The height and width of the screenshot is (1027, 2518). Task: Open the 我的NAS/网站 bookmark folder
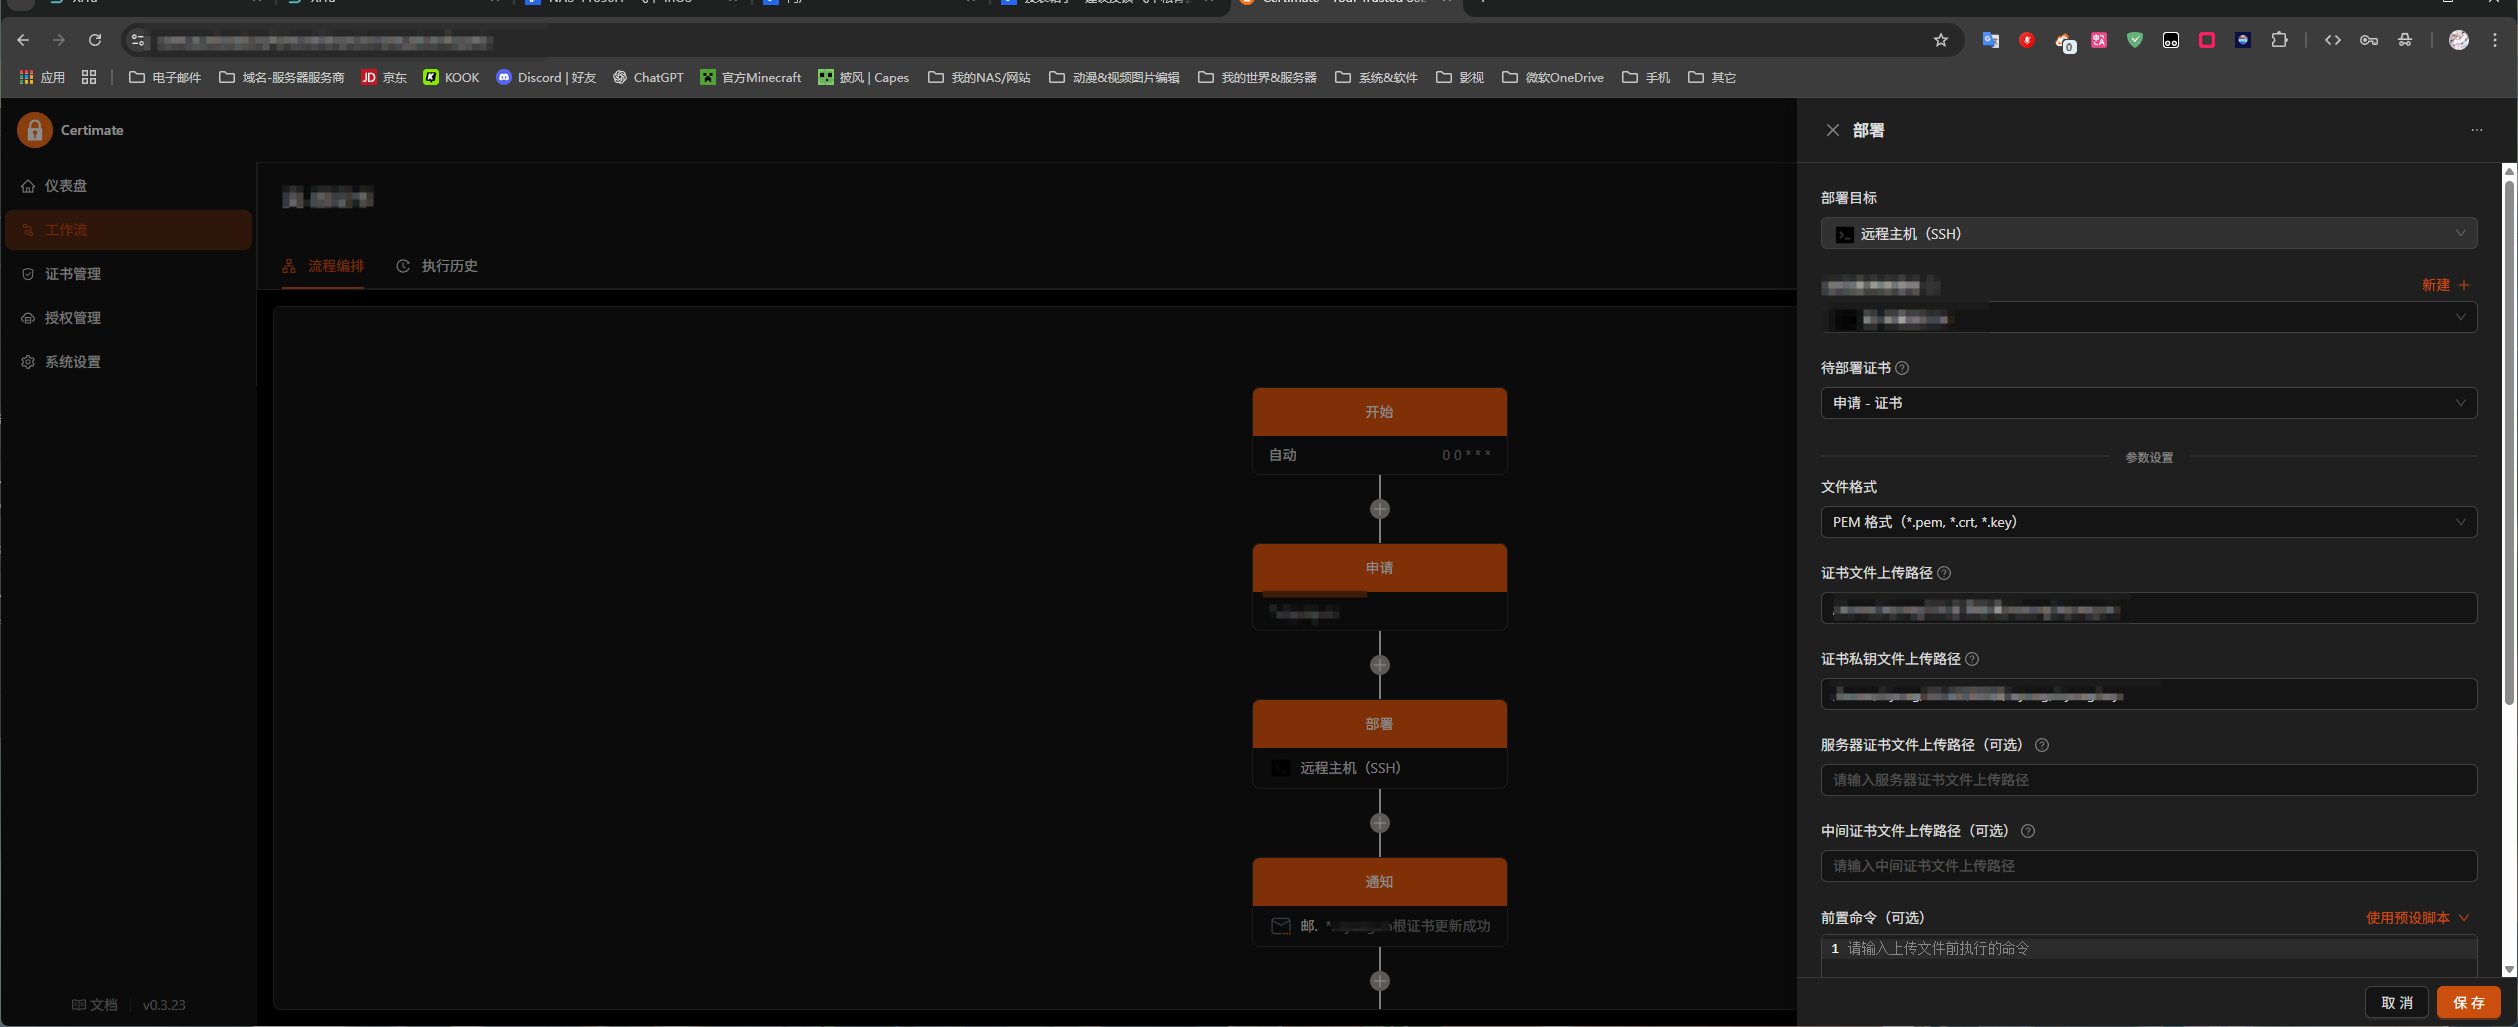click(979, 77)
